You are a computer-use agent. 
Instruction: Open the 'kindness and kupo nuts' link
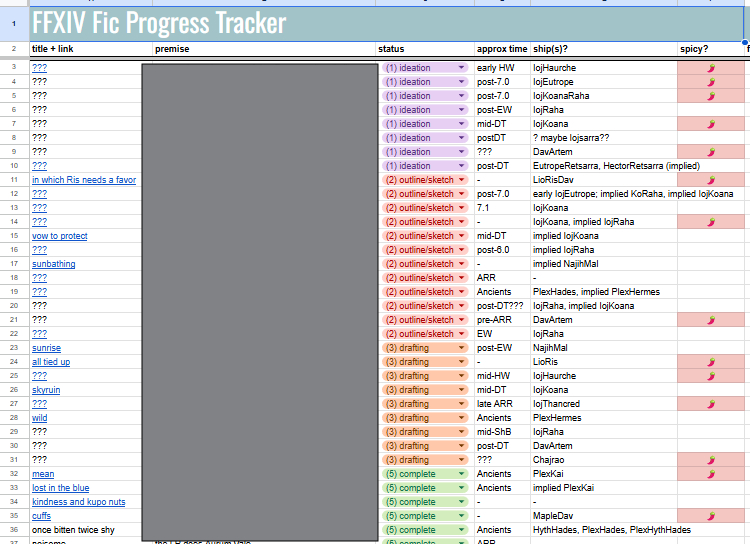coord(78,502)
